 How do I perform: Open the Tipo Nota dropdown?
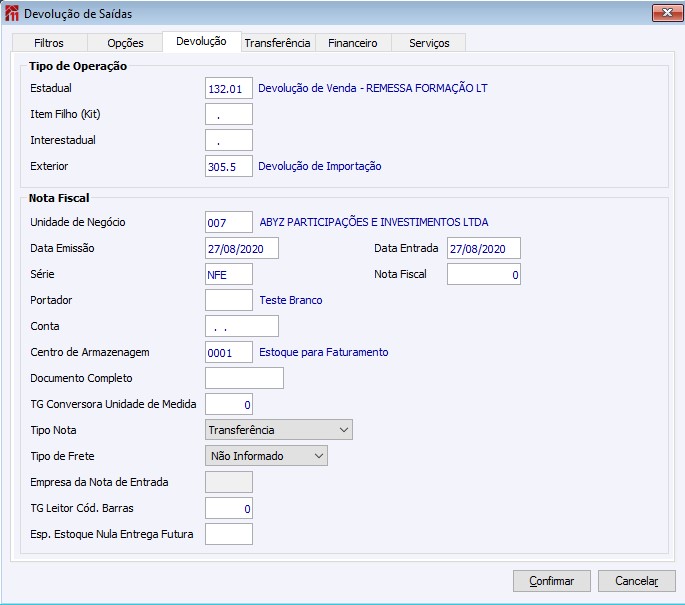[x=279, y=430]
